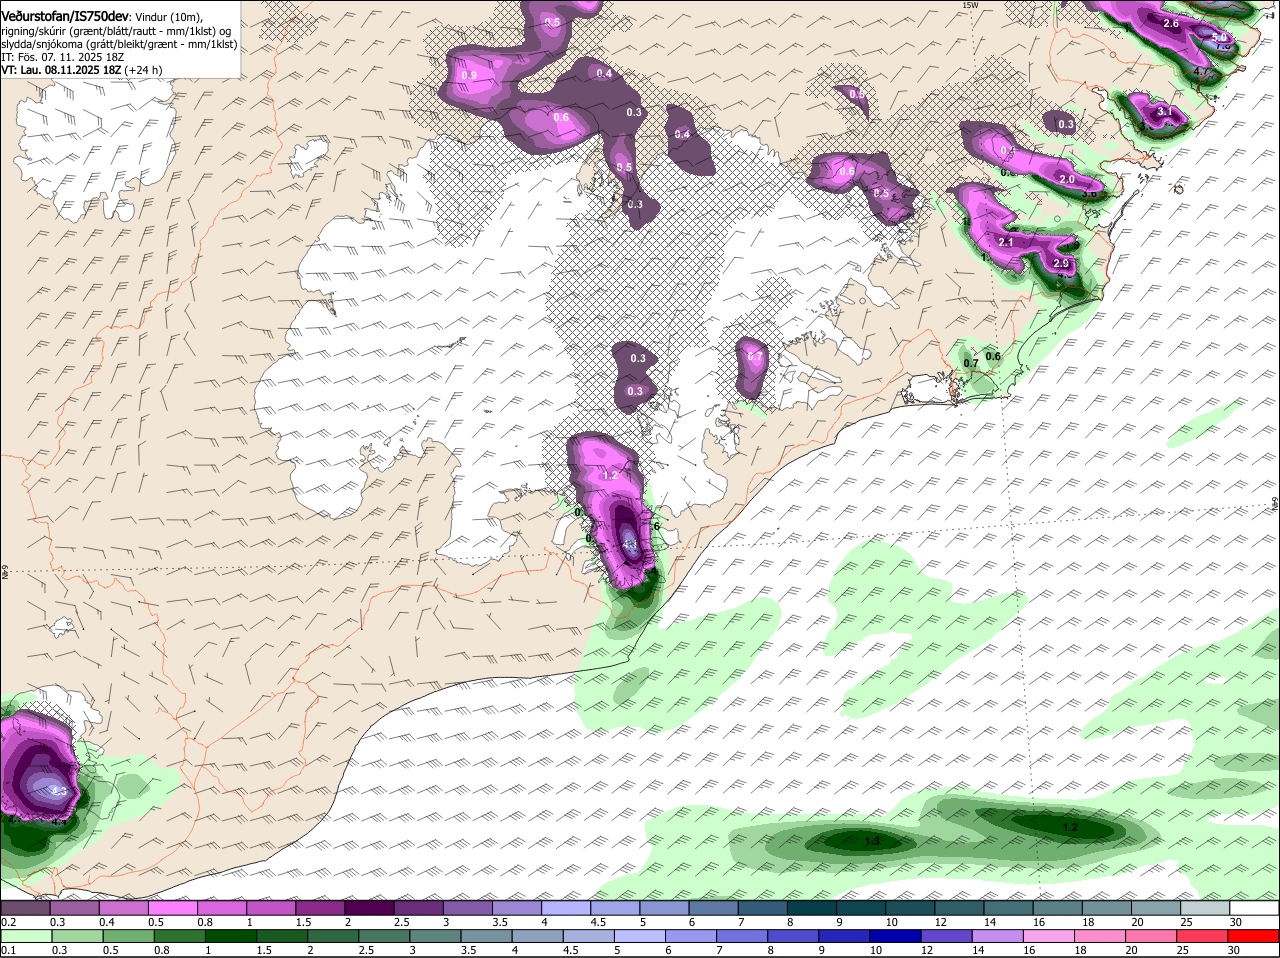1280x958 pixels.
Task: Click the 1.2 value in green offshore rain band
Action: pos(1070,828)
